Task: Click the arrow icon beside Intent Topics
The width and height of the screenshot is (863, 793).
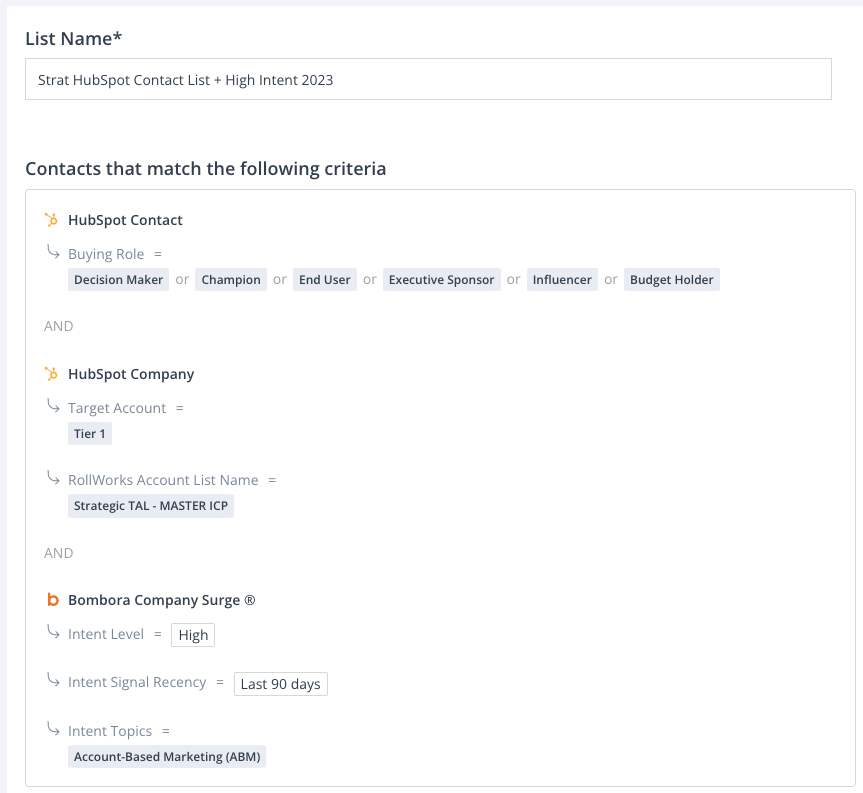Action: click(x=53, y=729)
